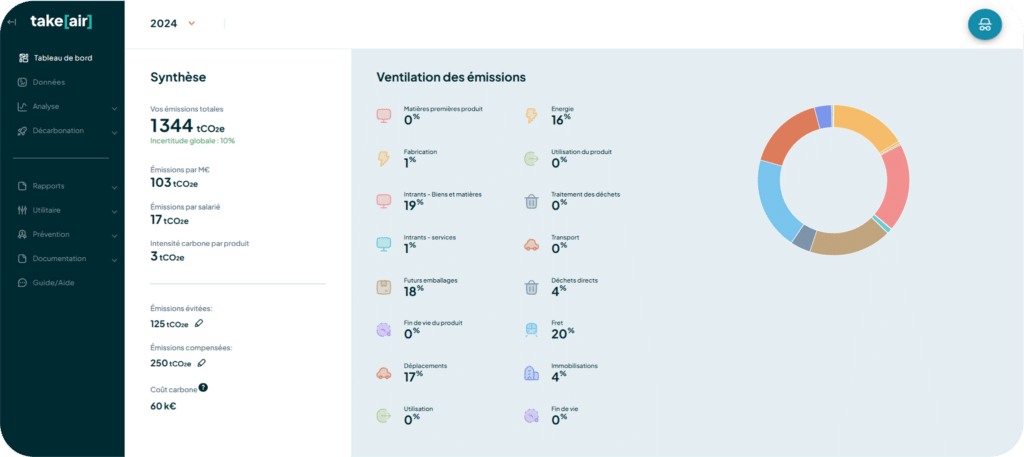Click the take[air] logo
The image size is (1024, 457).
pyautogui.click(x=61, y=22)
